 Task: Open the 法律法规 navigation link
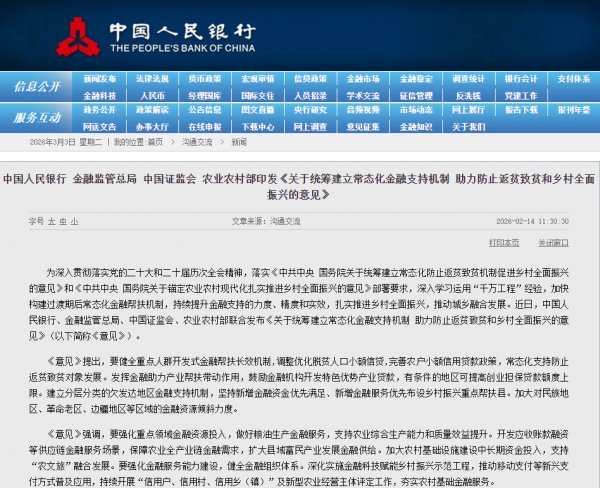coord(152,79)
